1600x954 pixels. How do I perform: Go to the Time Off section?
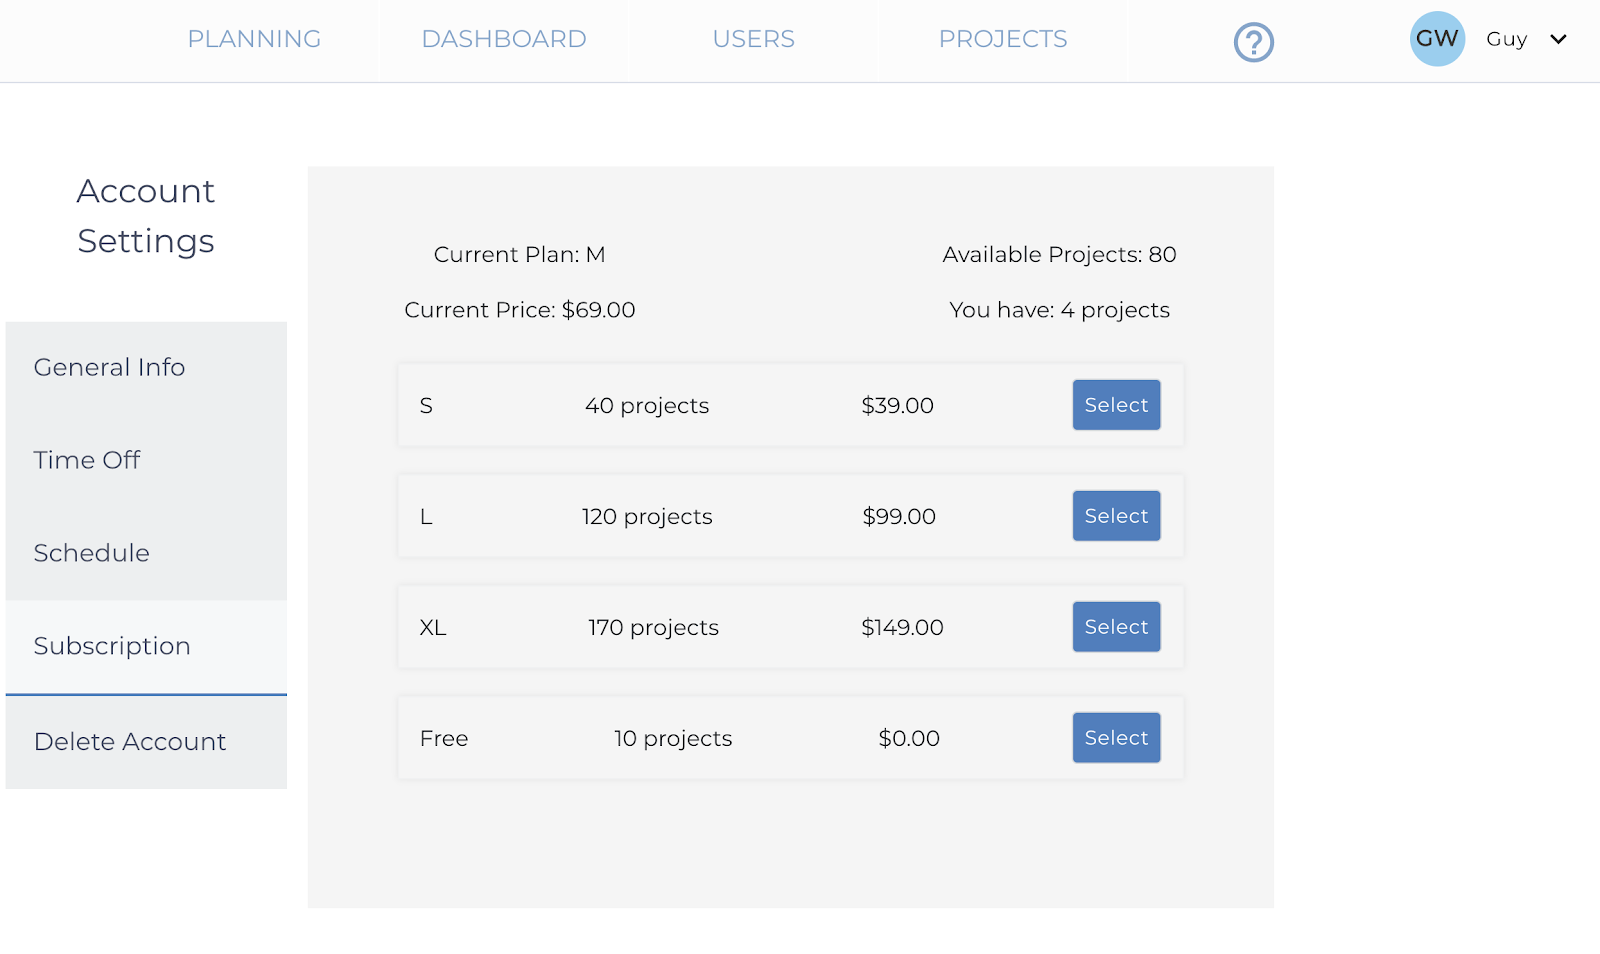[x=87, y=460]
